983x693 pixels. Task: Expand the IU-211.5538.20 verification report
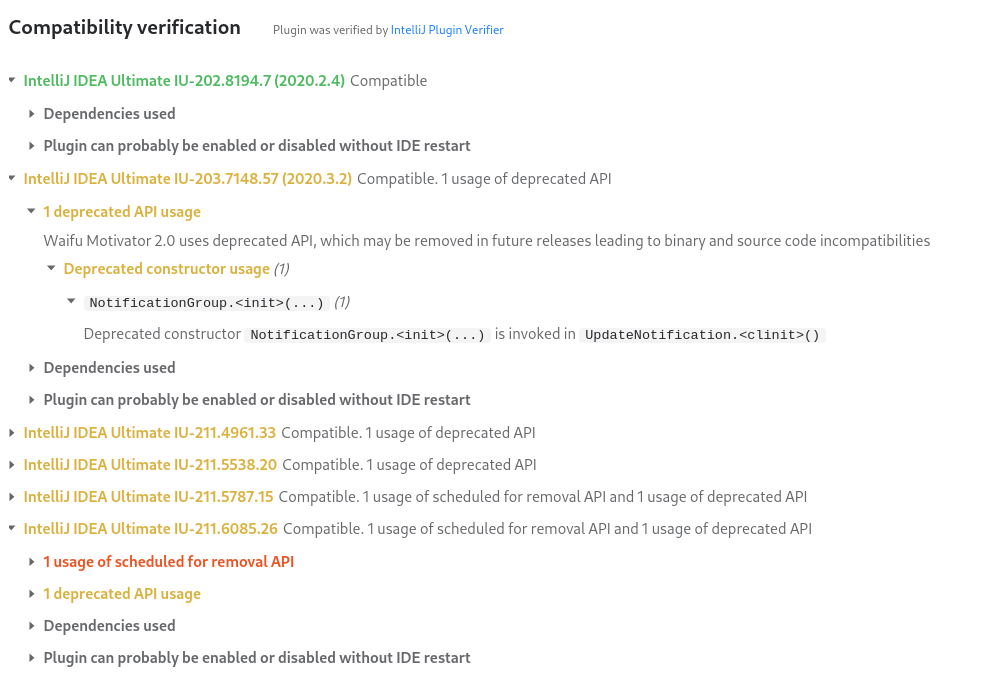(11, 465)
